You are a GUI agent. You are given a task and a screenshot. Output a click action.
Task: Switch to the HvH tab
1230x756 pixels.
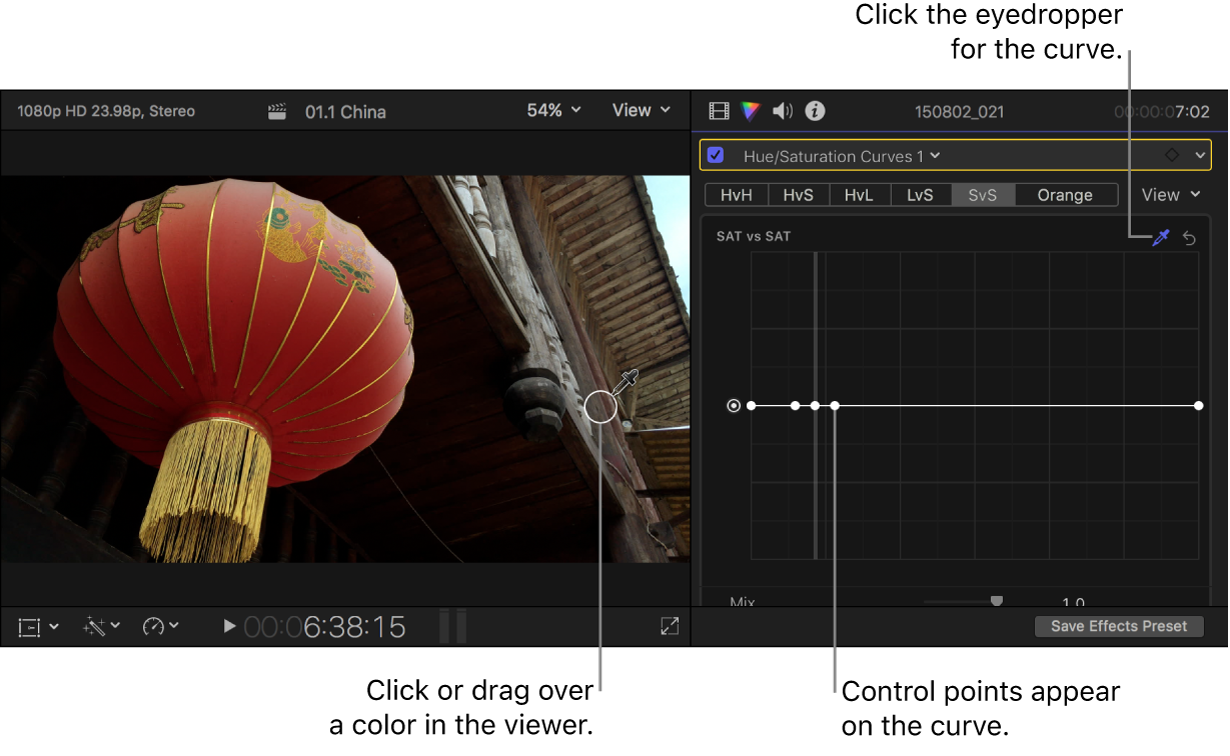735,194
